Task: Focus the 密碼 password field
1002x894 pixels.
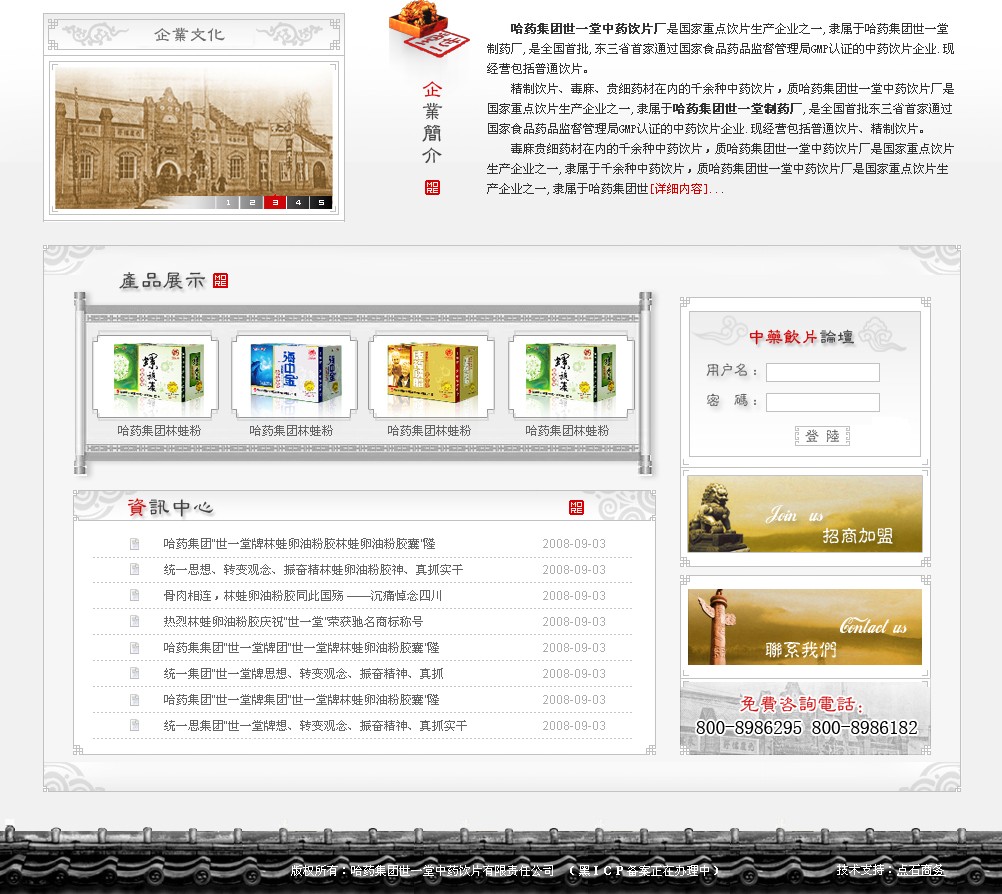Action: tap(822, 402)
